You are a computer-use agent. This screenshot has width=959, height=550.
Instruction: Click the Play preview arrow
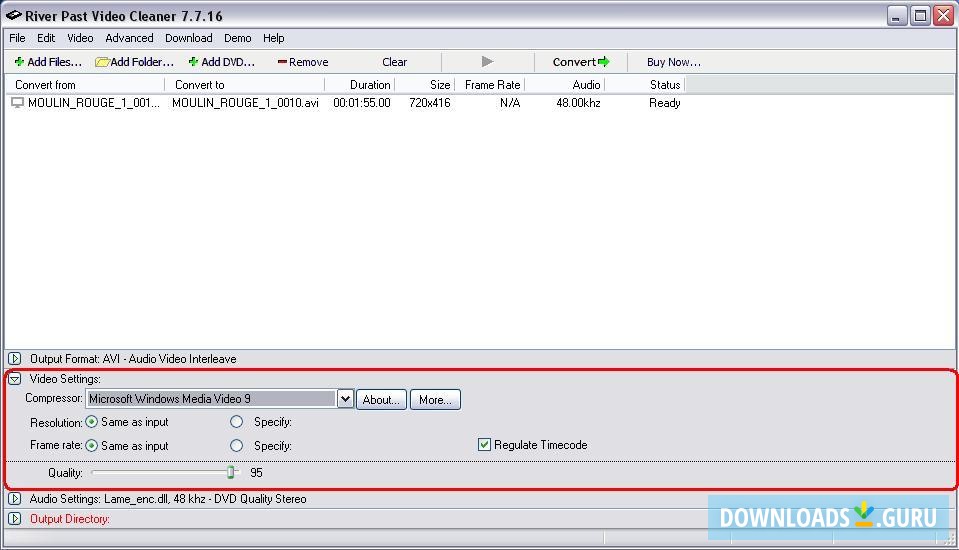coord(487,61)
